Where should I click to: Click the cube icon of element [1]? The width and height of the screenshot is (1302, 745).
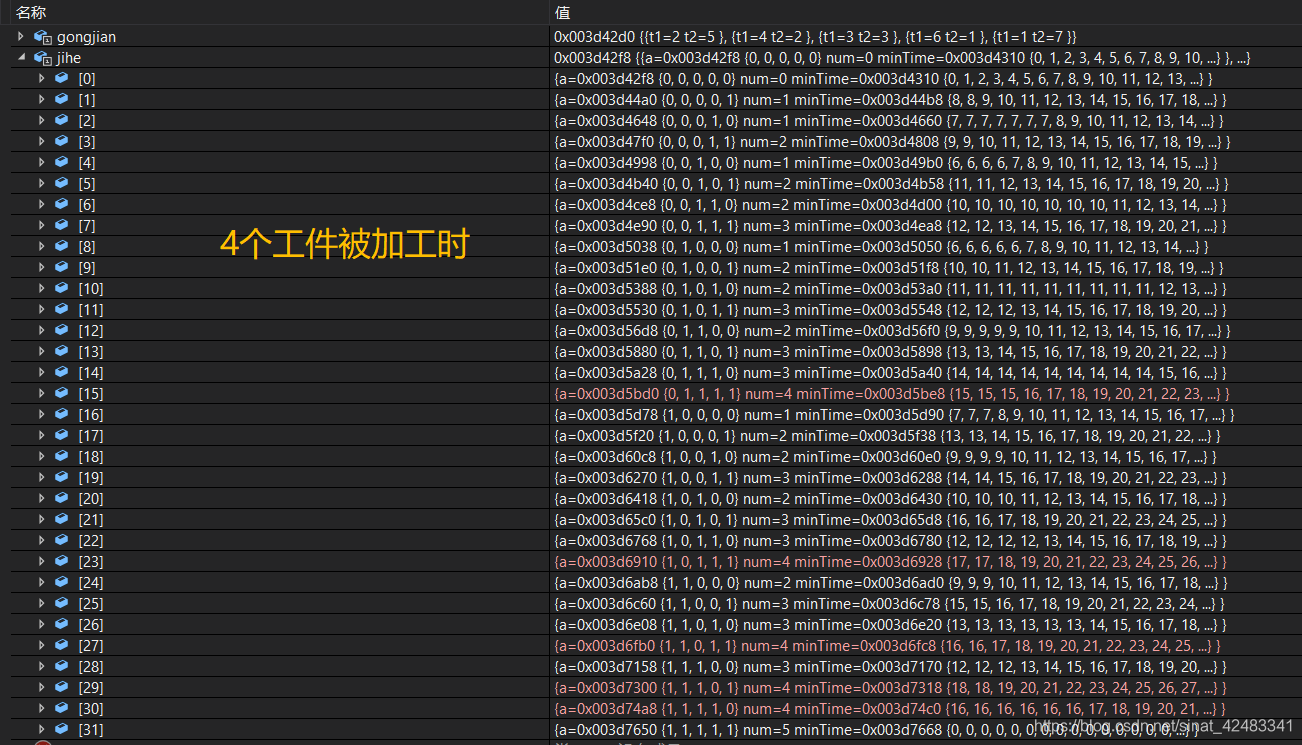click(x=61, y=99)
